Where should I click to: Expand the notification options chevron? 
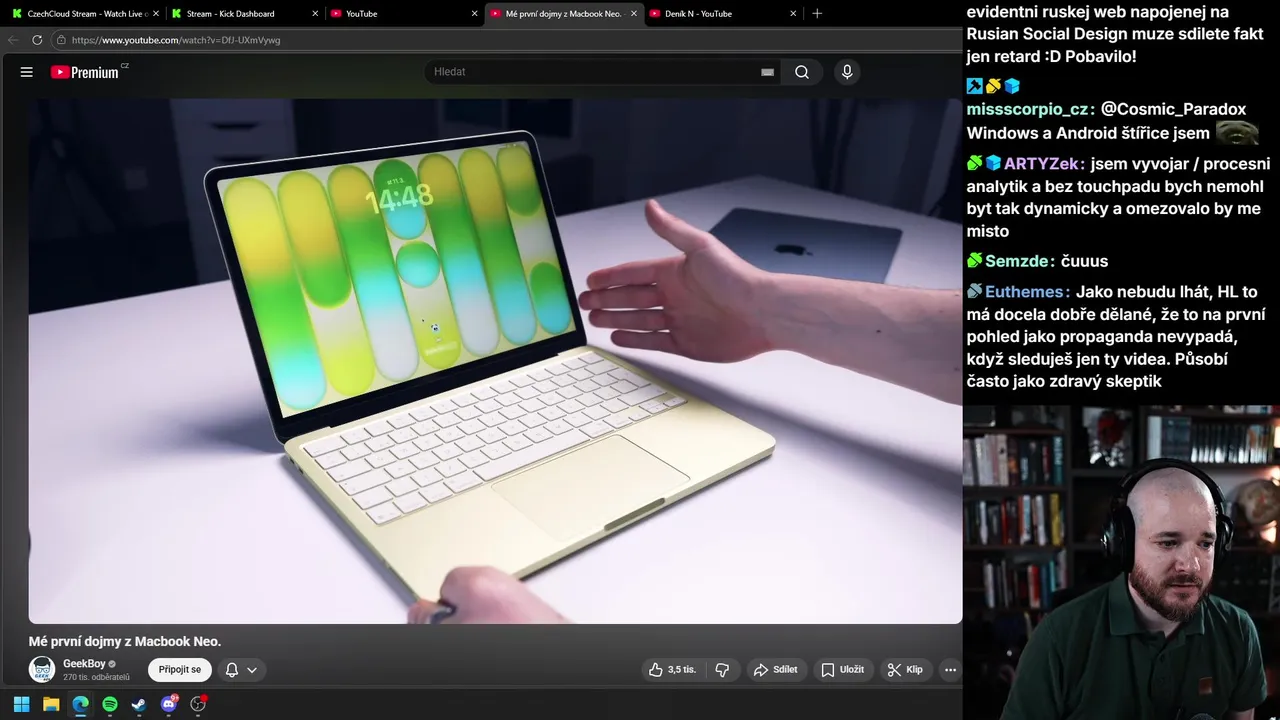pos(252,670)
